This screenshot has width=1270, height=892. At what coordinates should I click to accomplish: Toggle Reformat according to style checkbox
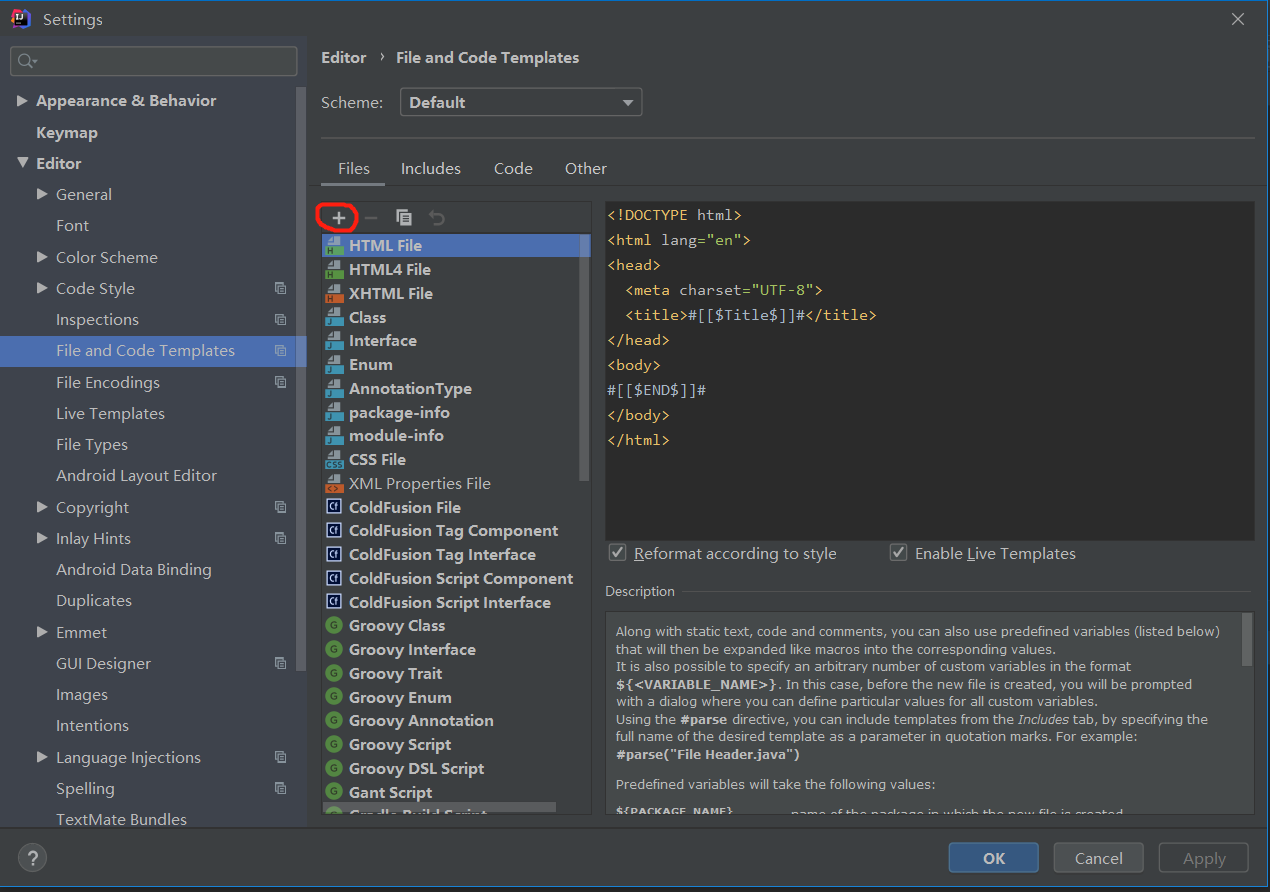(618, 553)
